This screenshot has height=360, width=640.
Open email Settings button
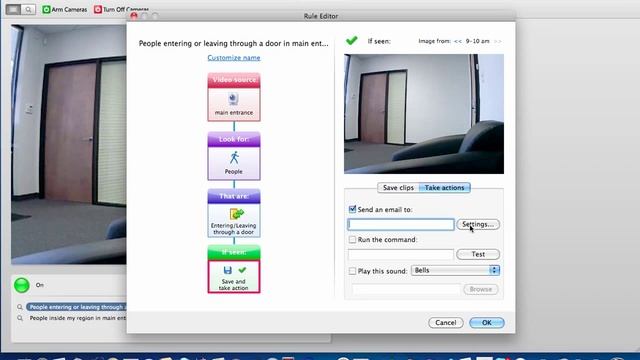click(478, 224)
